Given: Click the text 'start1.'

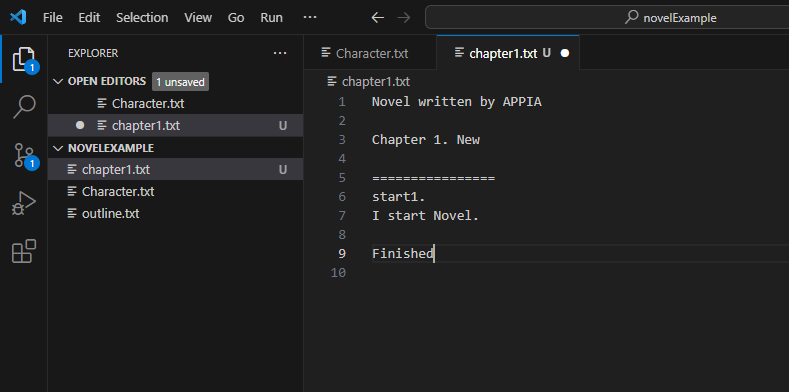Looking at the screenshot, I should click(x=399, y=197).
